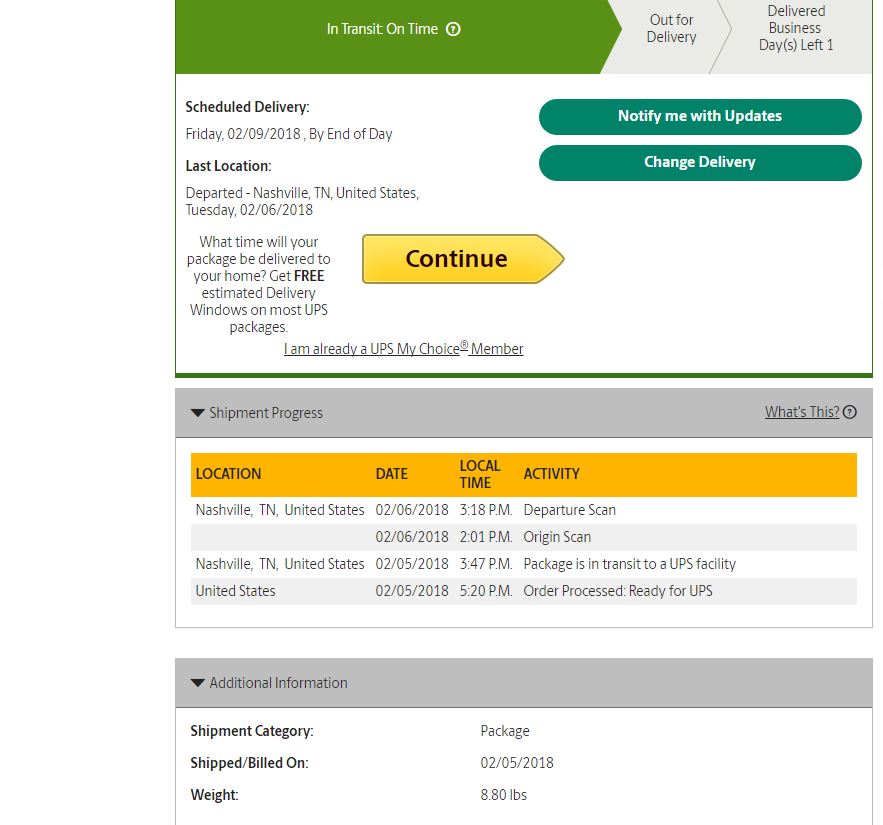Click the LOCAL TIME column header
The image size is (883, 825).
pyautogui.click(x=480, y=474)
